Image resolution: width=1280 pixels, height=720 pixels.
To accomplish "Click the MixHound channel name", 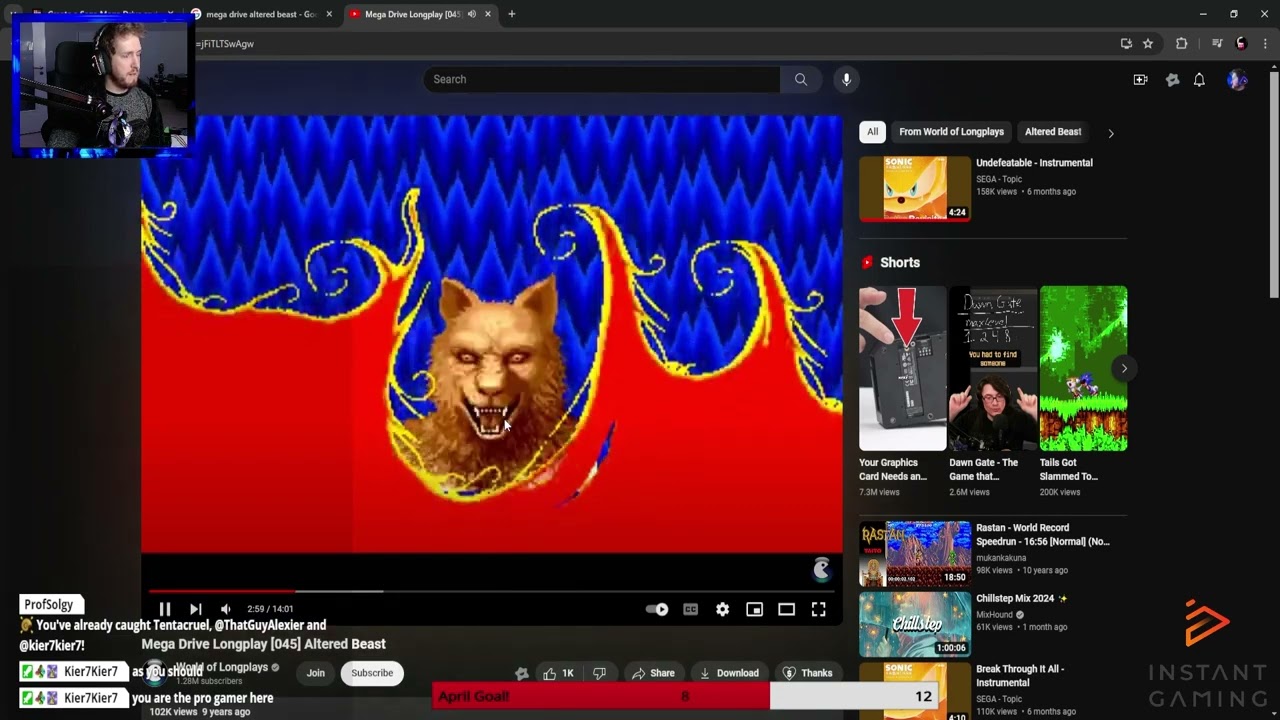I will [x=995, y=615].
